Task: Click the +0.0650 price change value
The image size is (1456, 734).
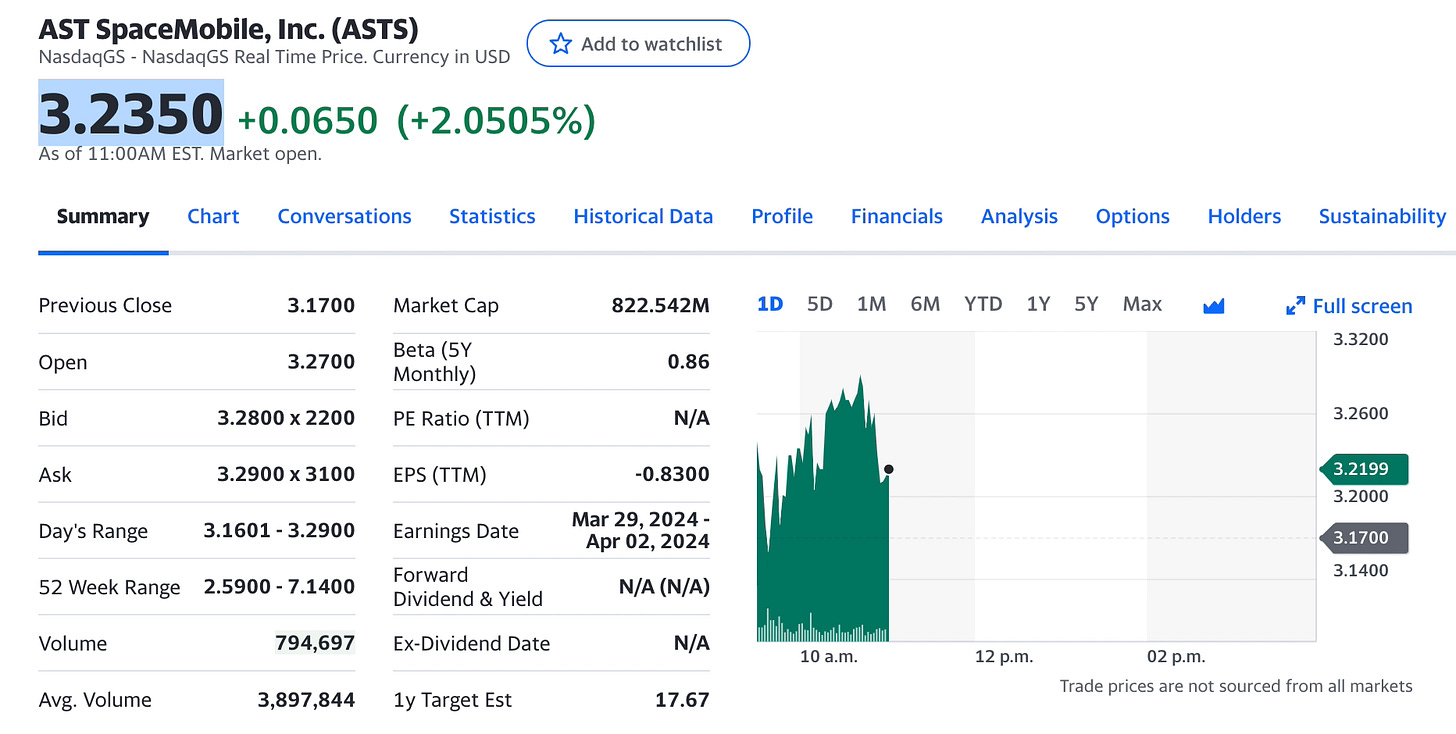Action: coord(307,120)
